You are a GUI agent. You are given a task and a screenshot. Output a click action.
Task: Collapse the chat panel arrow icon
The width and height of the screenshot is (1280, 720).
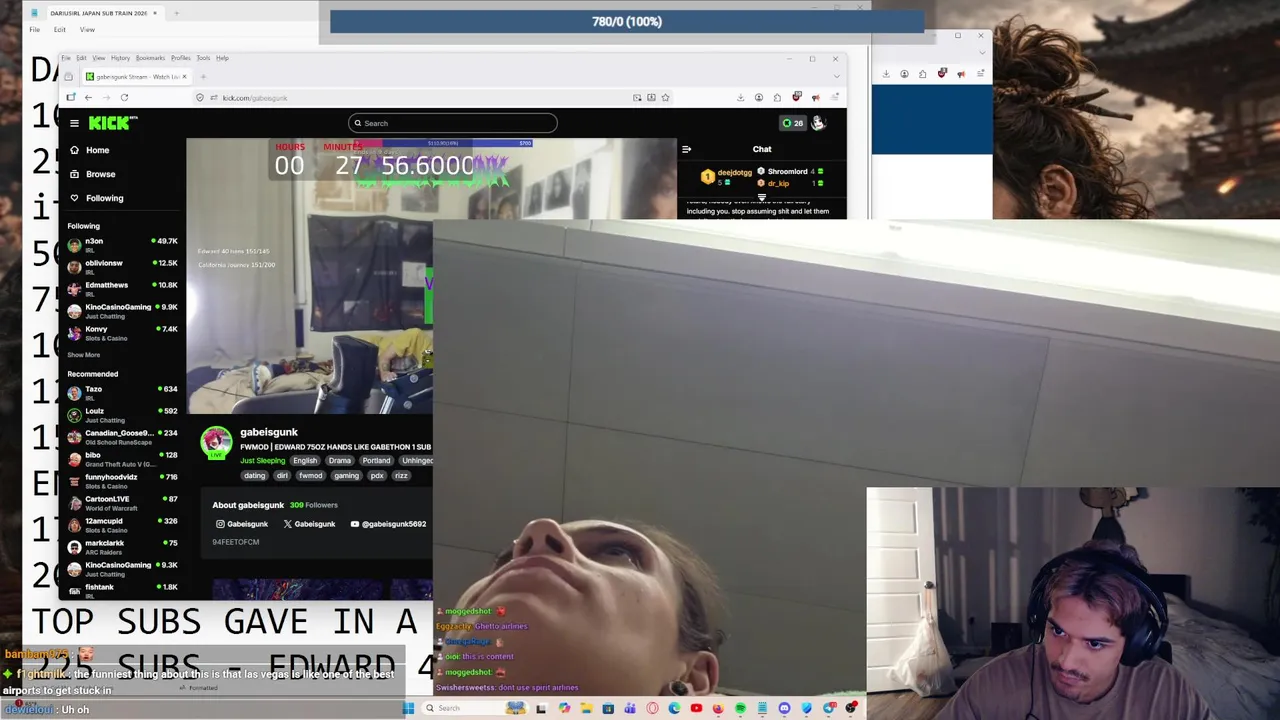pyautogui.click(x=686, y=149)
